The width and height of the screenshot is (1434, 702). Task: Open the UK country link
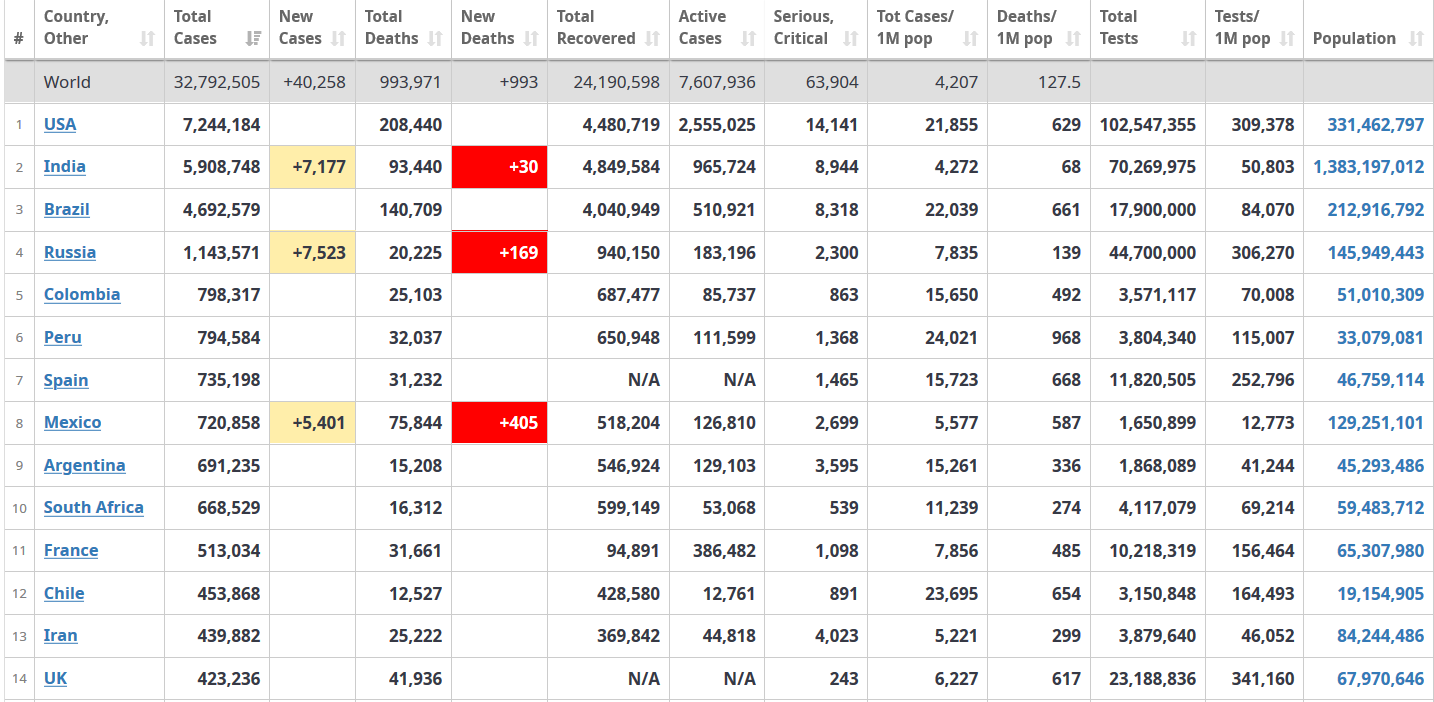(56, 678)
